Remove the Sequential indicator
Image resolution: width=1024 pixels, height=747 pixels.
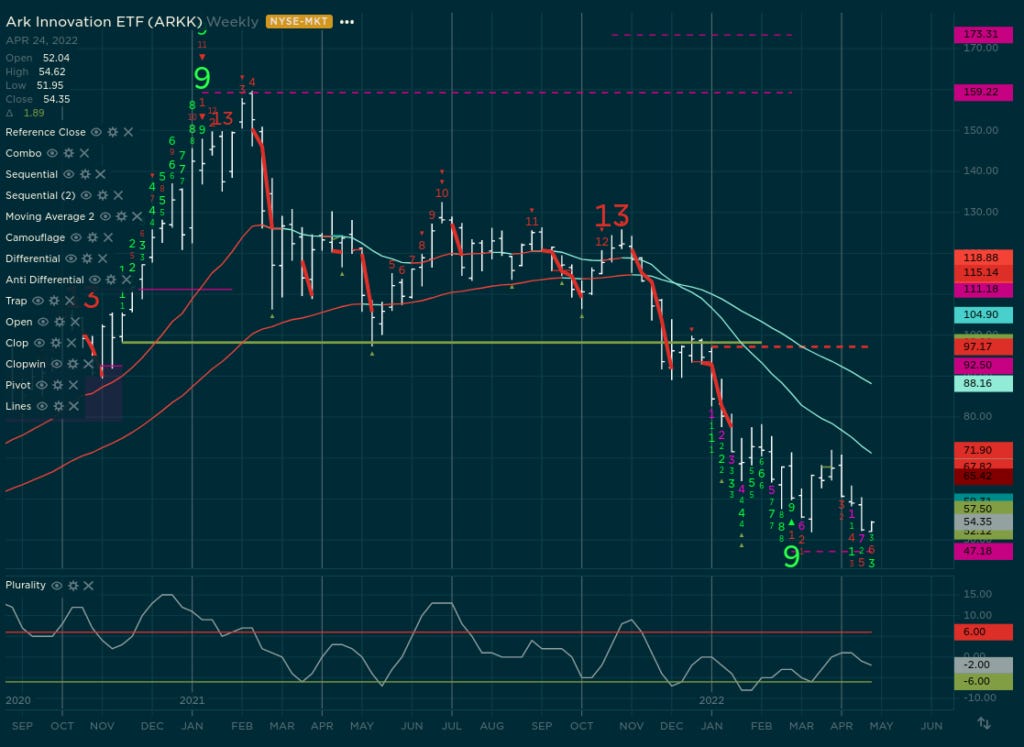tap(101, 174)
